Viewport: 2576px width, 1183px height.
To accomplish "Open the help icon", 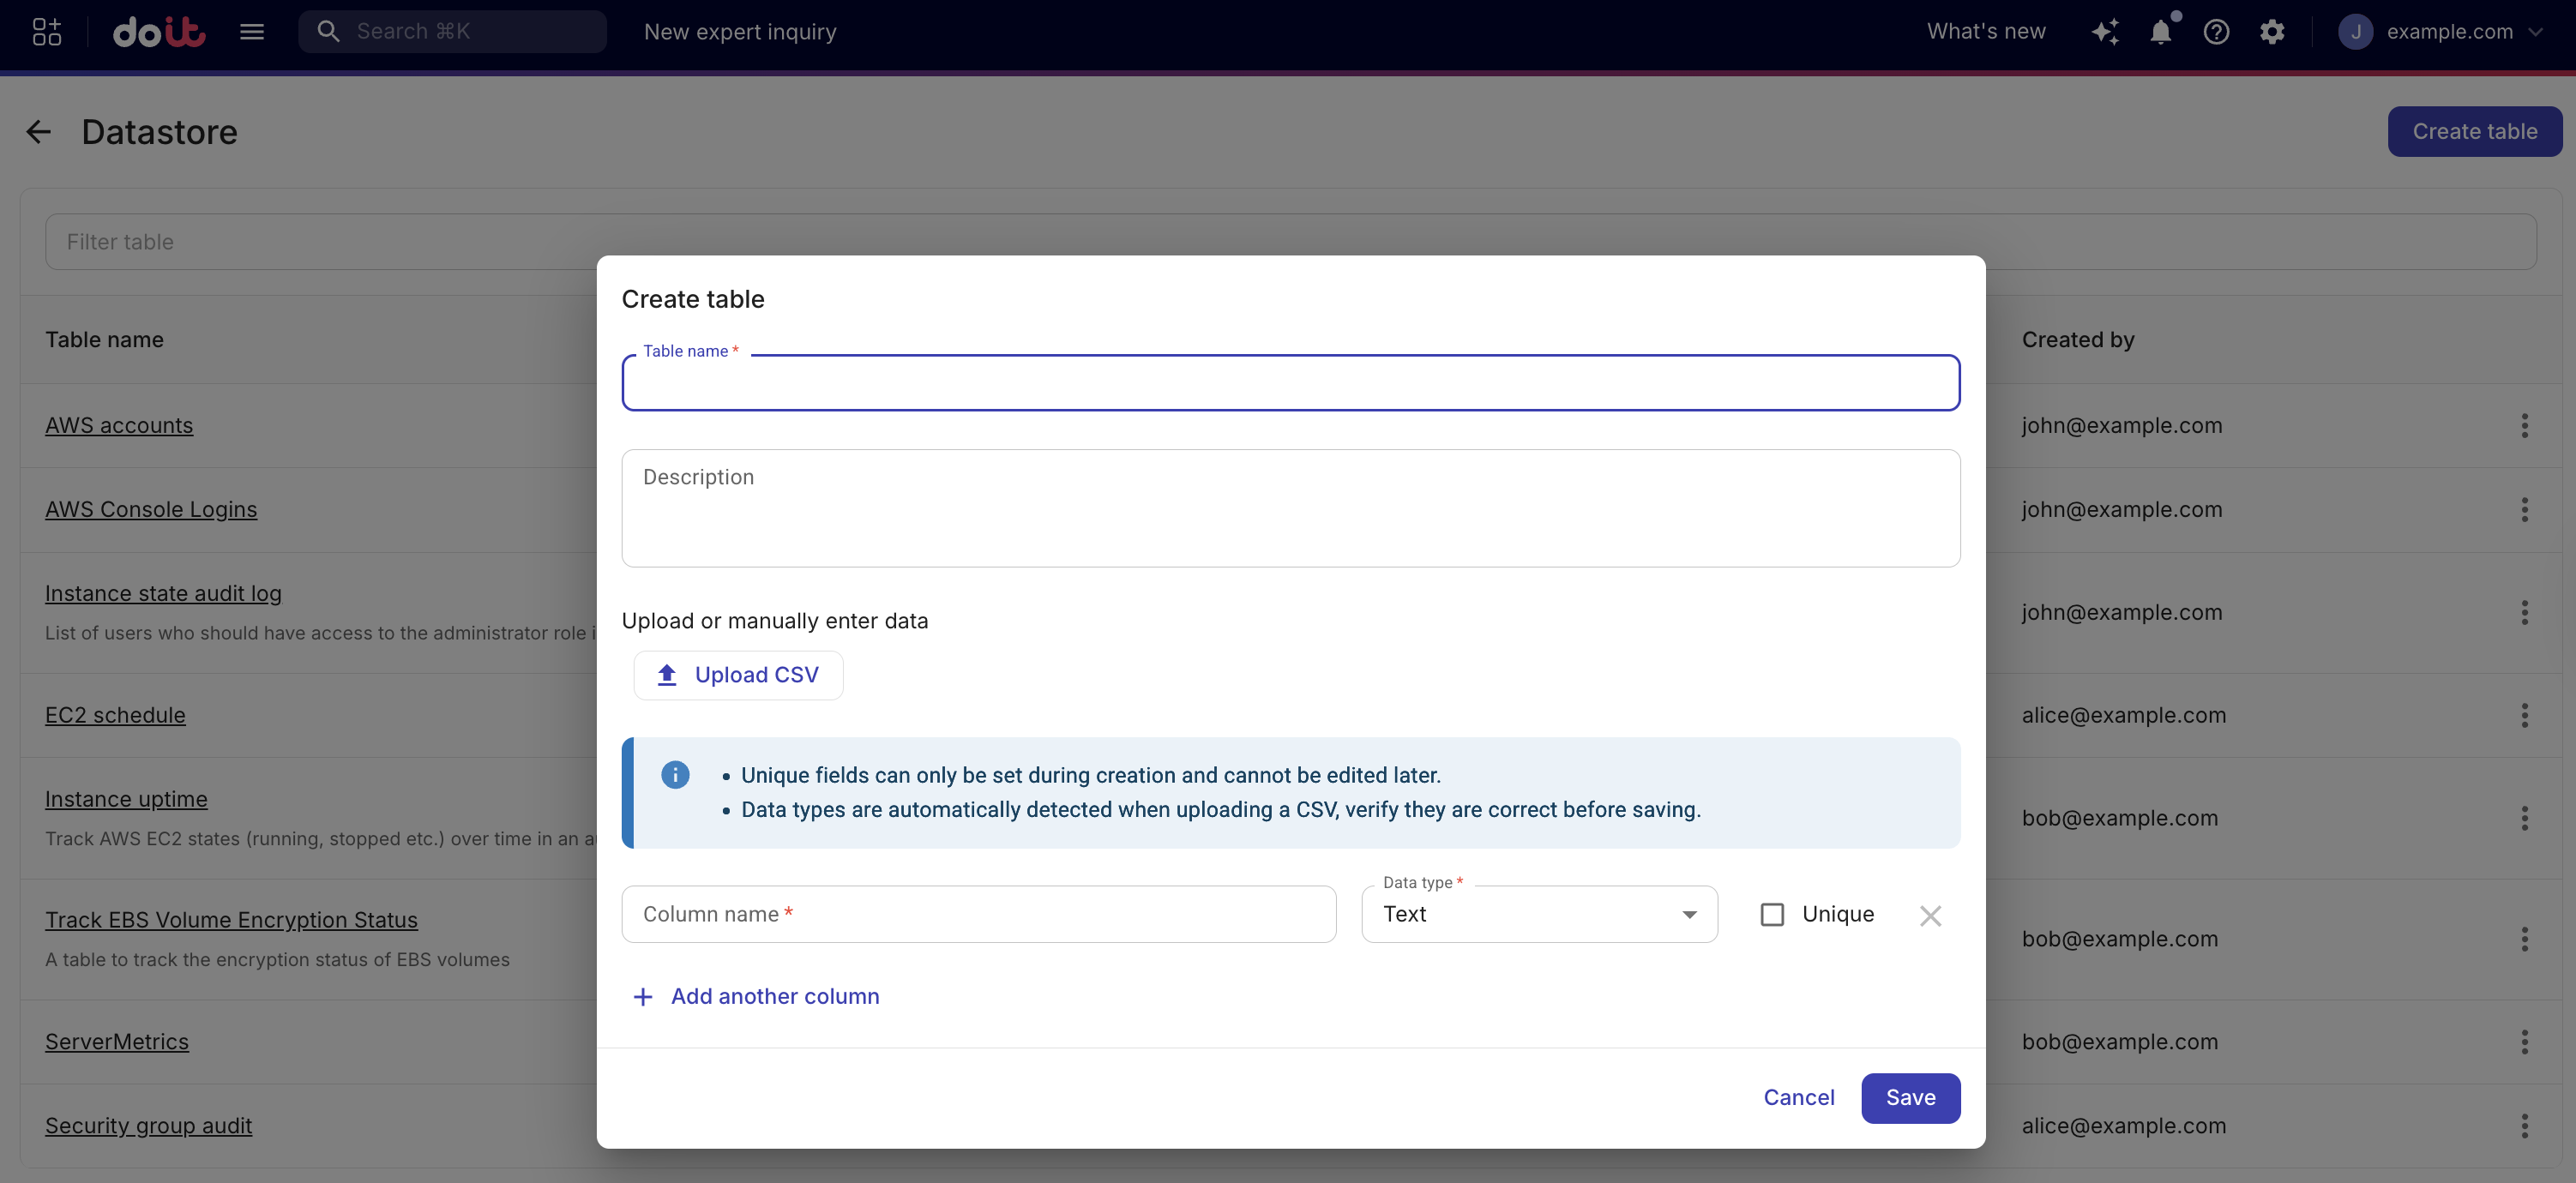I will tap(2217, 31).
